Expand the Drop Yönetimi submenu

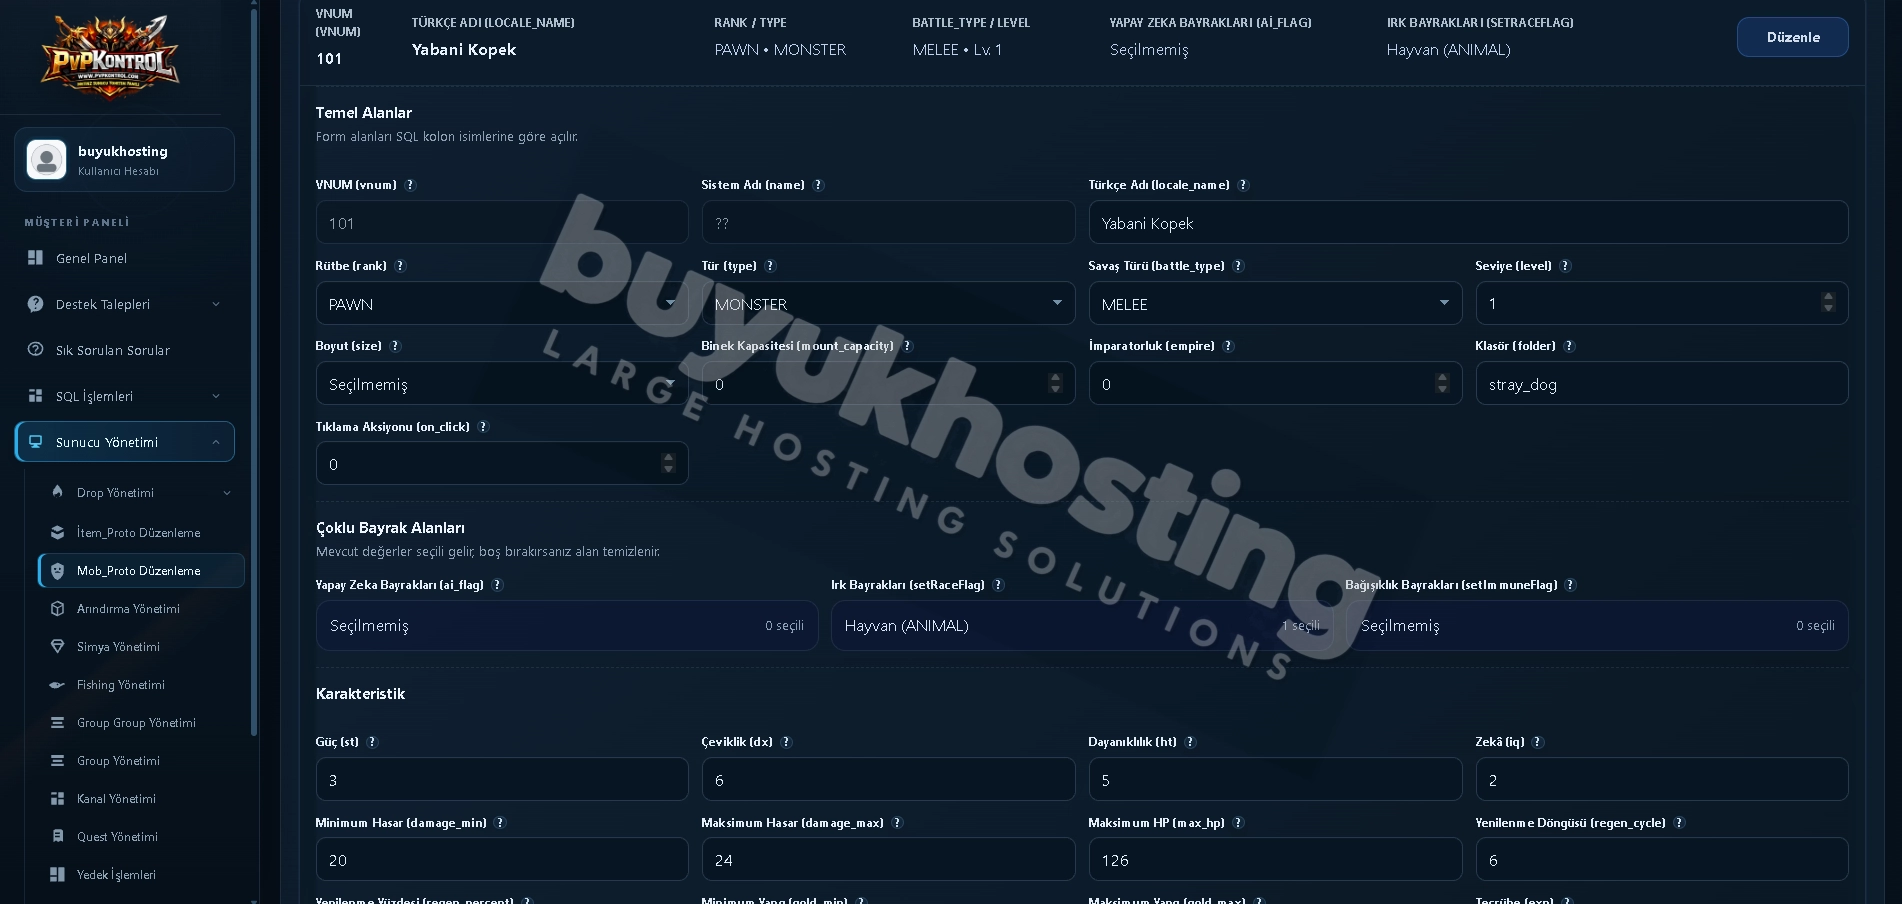(x=227, y=492)
